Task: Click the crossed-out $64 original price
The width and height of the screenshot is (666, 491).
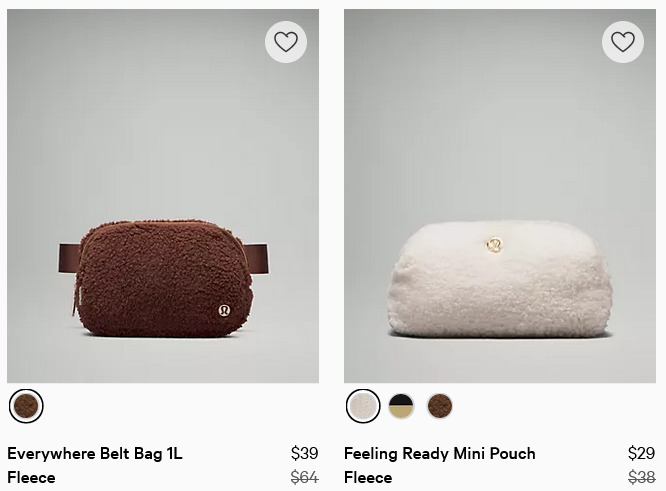Action: pyautogui.click(x=305, y=477)
